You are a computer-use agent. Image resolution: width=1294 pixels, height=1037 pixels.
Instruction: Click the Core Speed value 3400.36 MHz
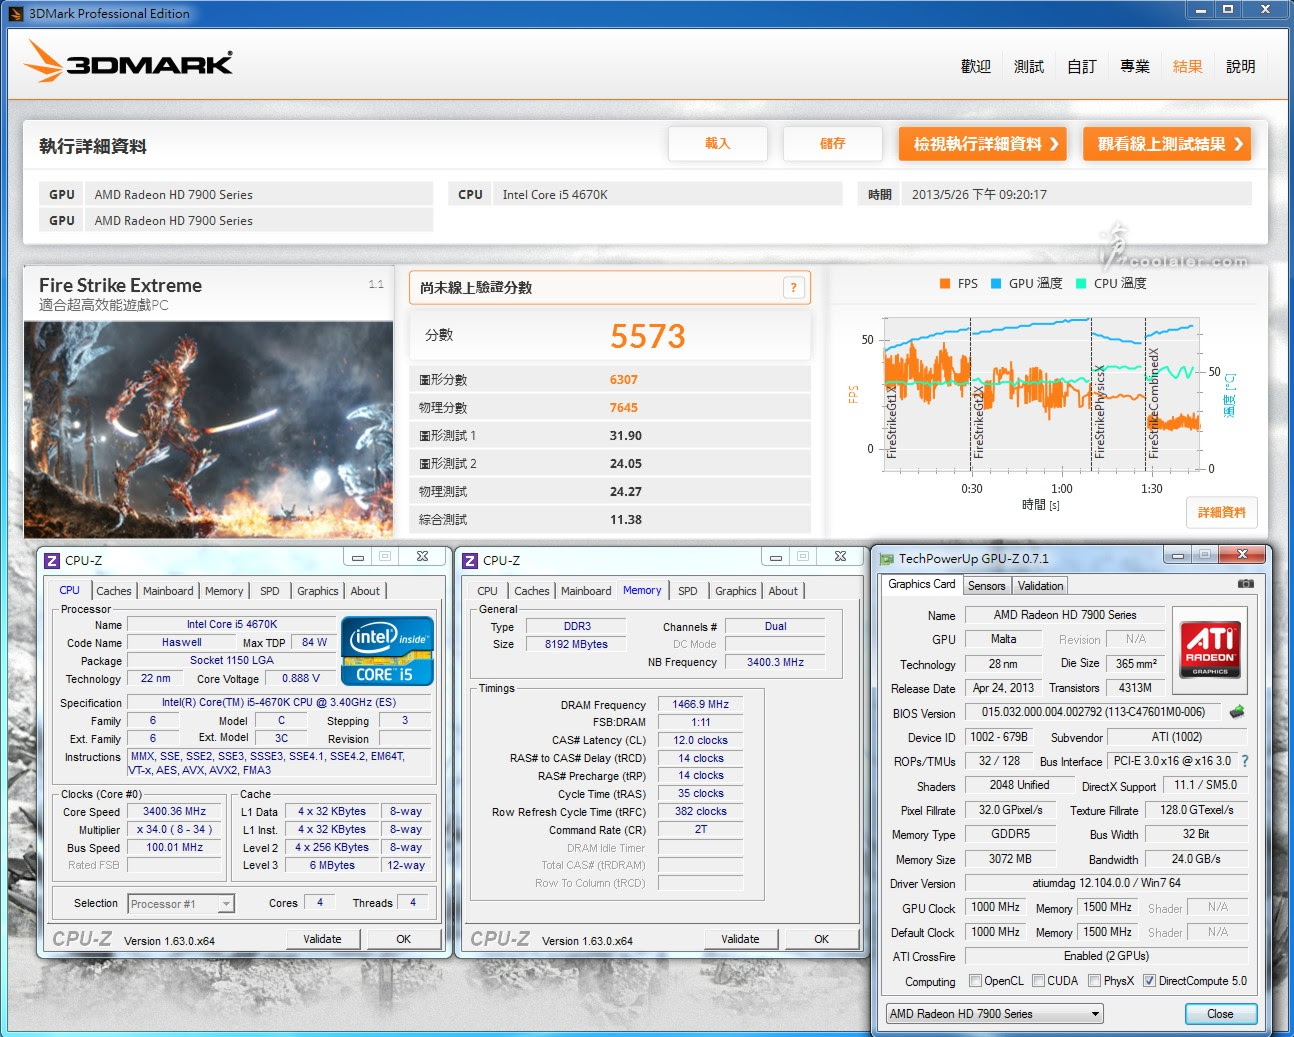click(174, 812)
